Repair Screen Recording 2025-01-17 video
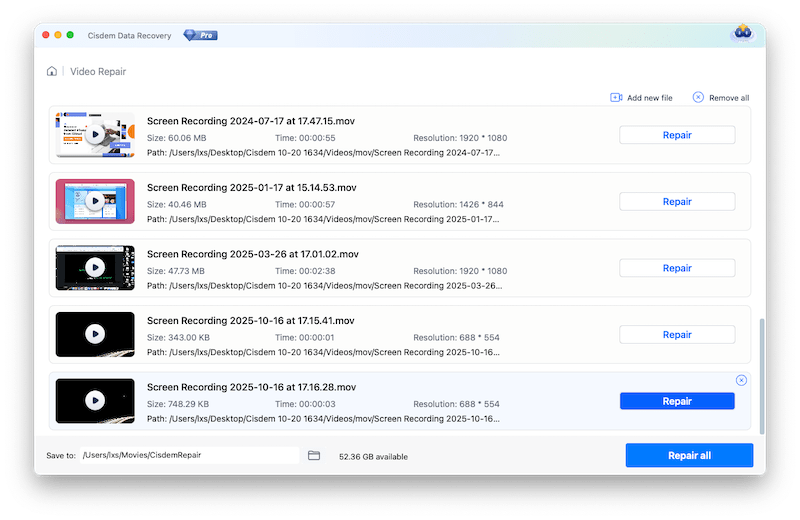 click(677, 201)
